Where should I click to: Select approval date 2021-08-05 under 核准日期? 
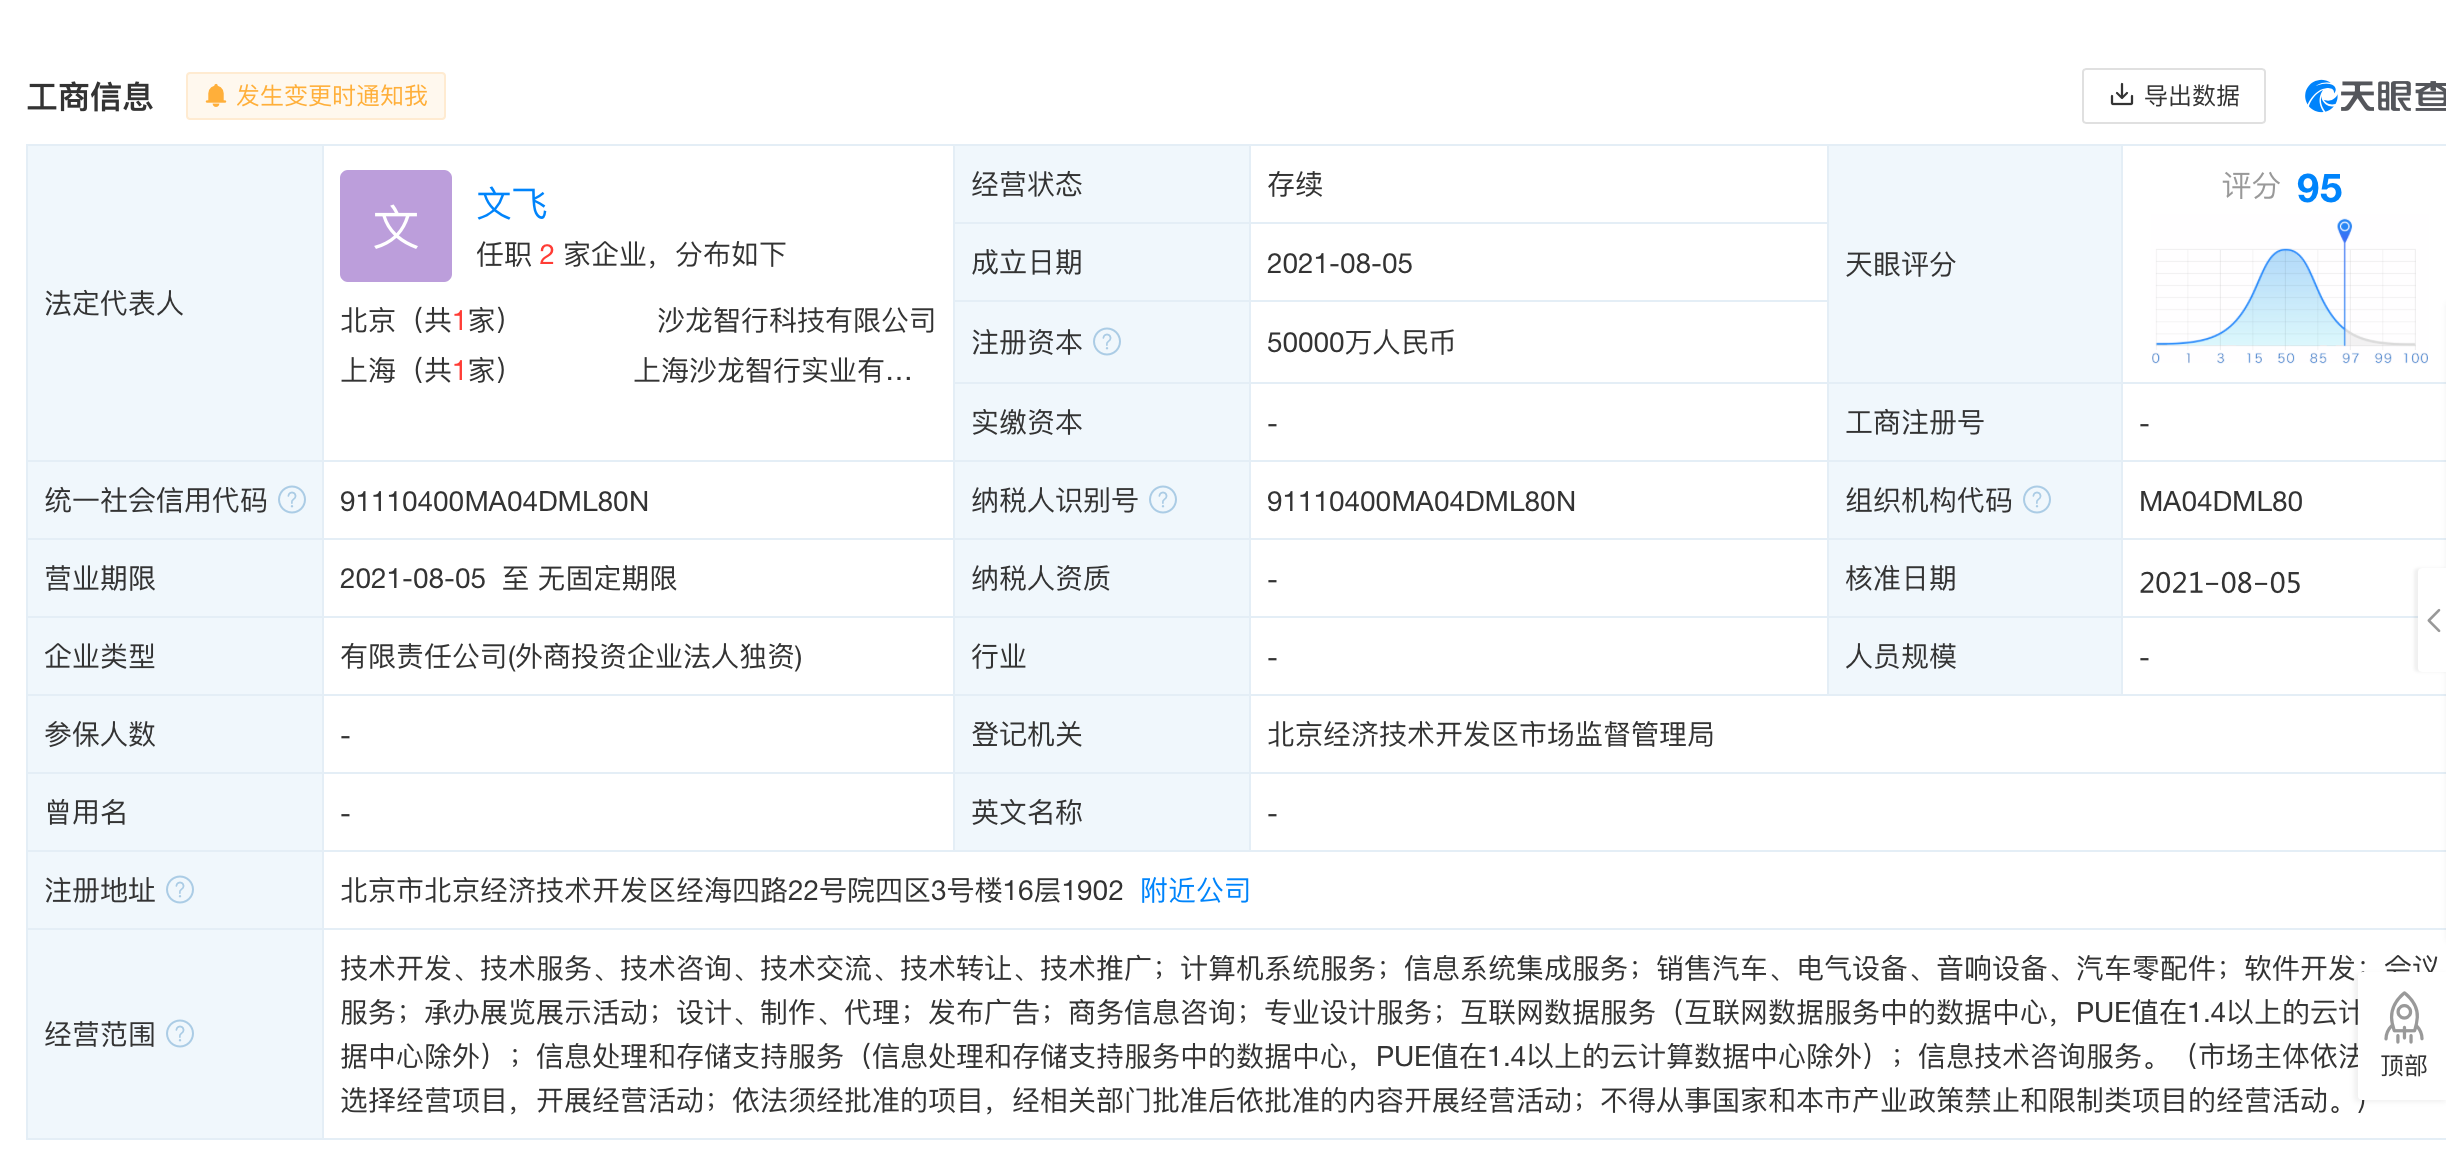[2219, 582]
